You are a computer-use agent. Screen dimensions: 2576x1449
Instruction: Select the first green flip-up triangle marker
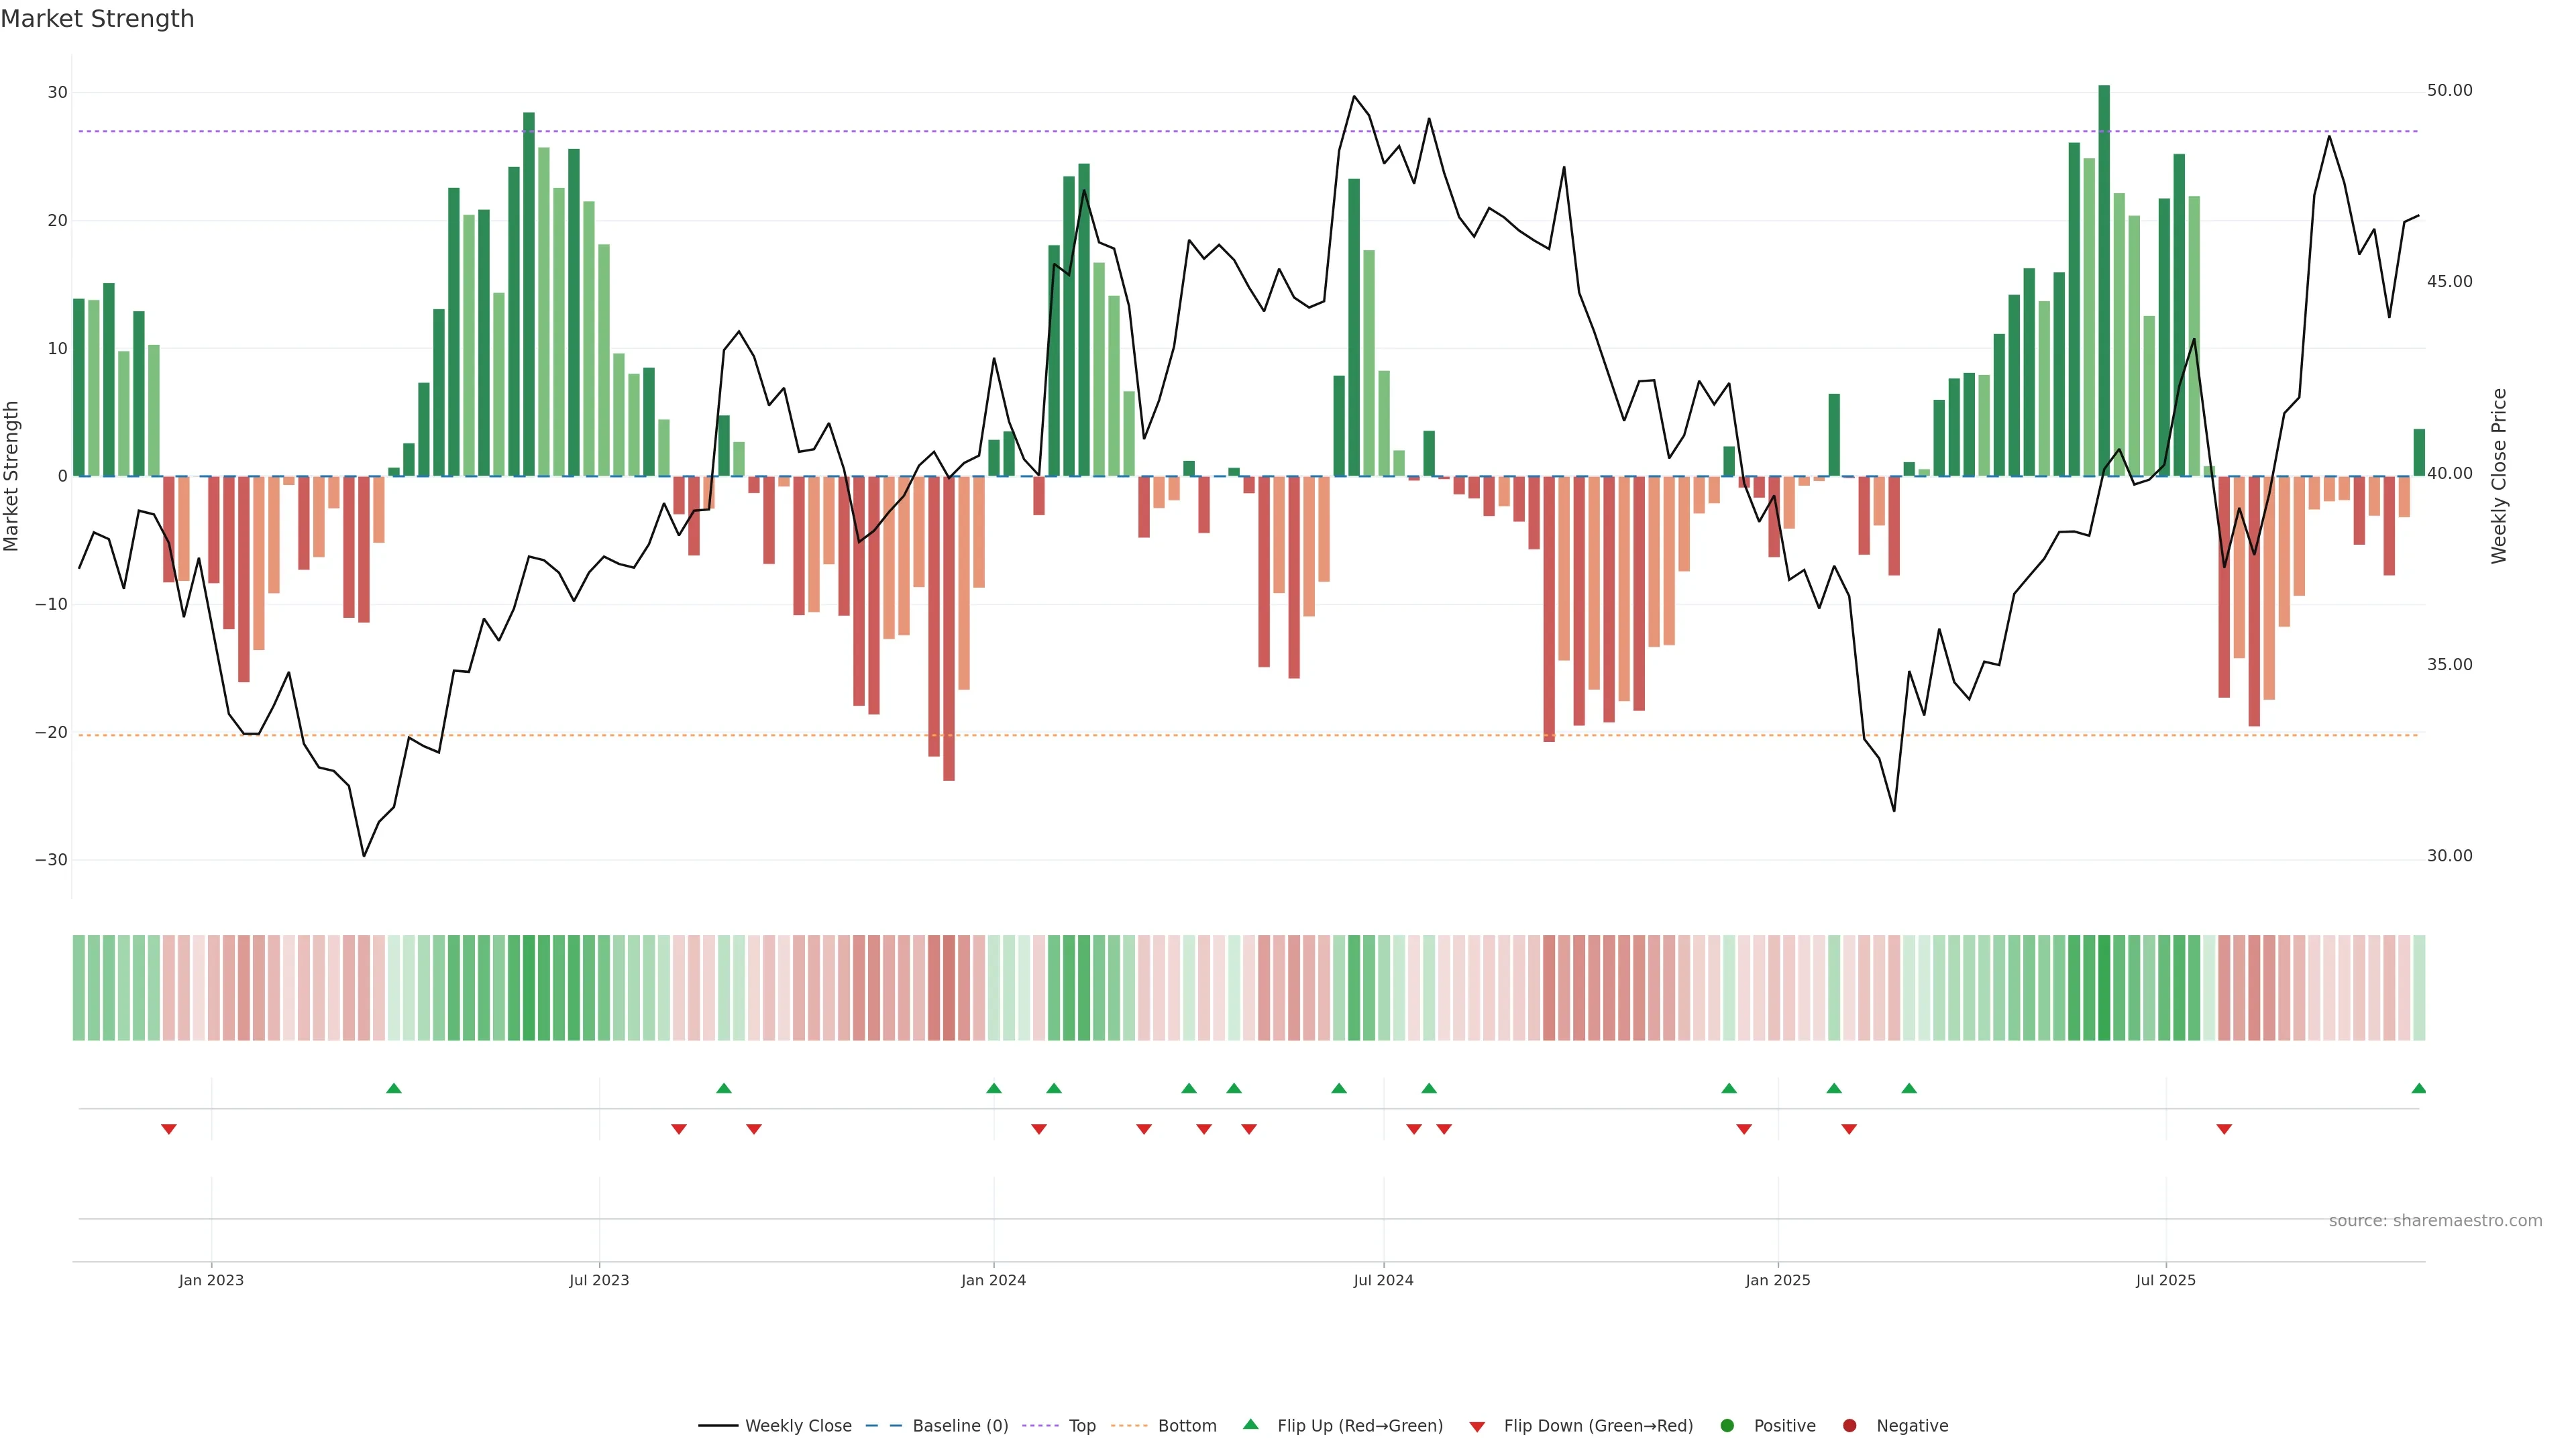click(x=394, y=1088)
